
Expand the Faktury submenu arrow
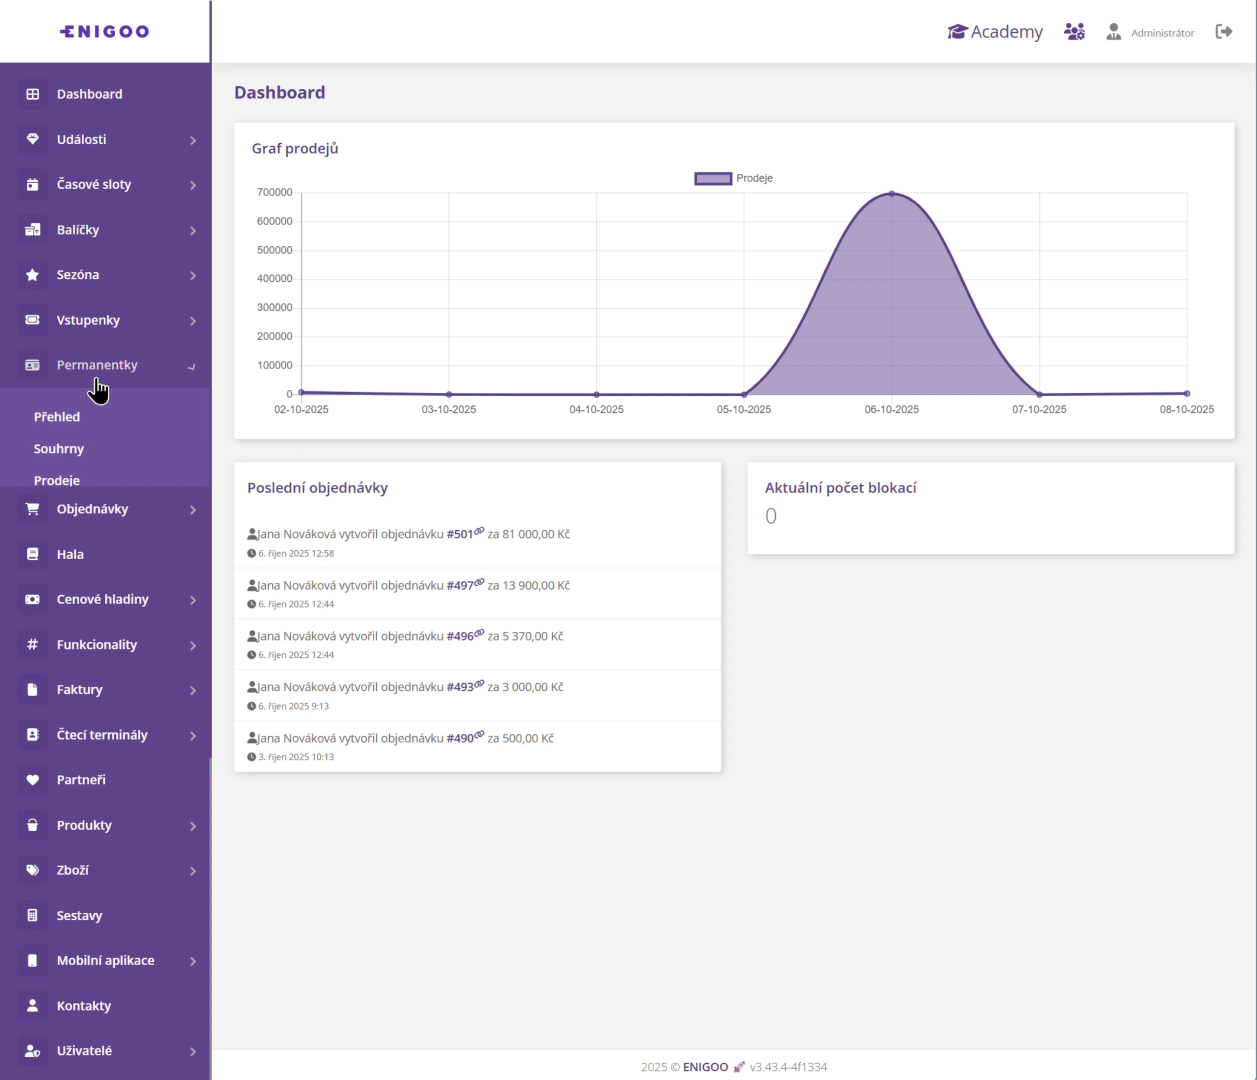(193, 690)
